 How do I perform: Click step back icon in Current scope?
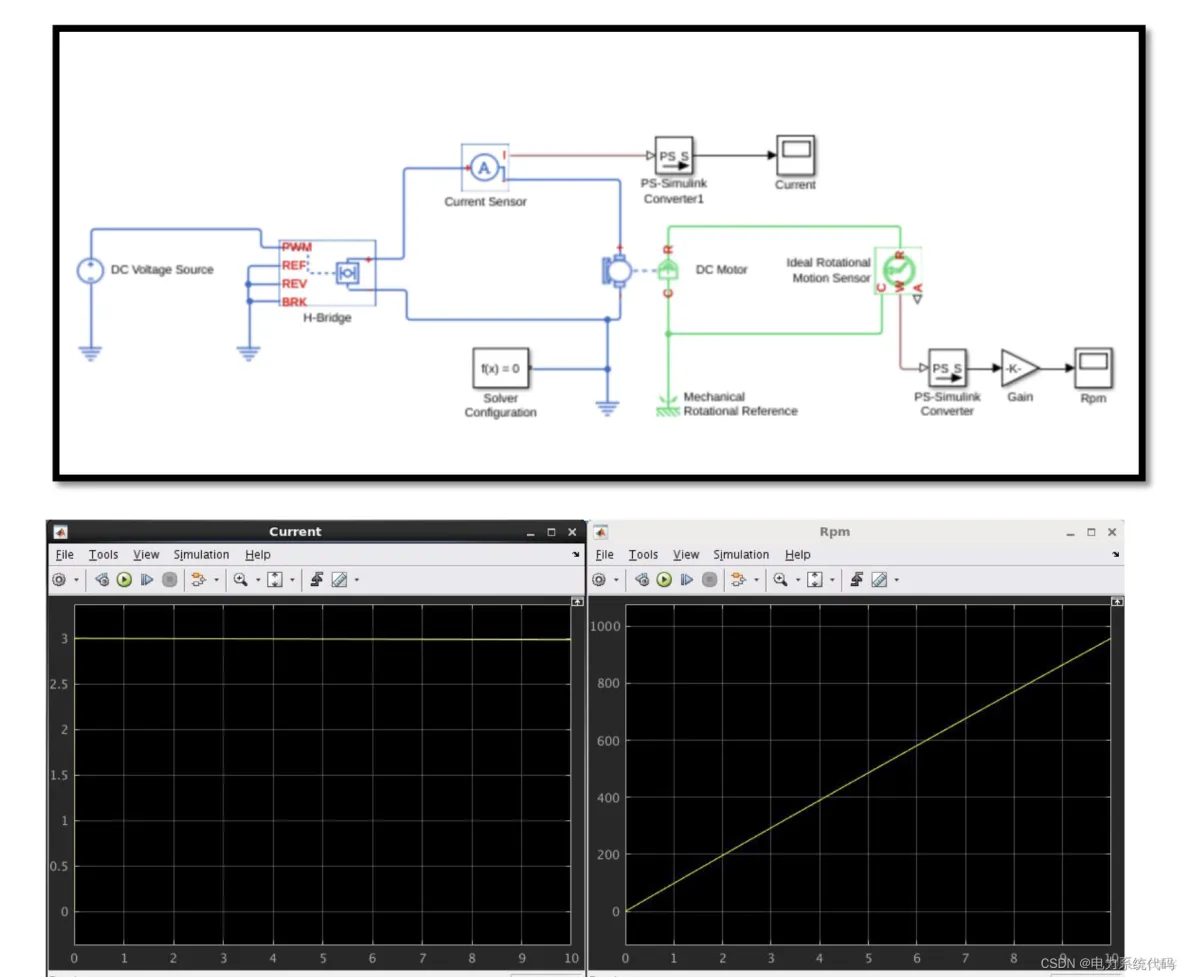[102, 580]
